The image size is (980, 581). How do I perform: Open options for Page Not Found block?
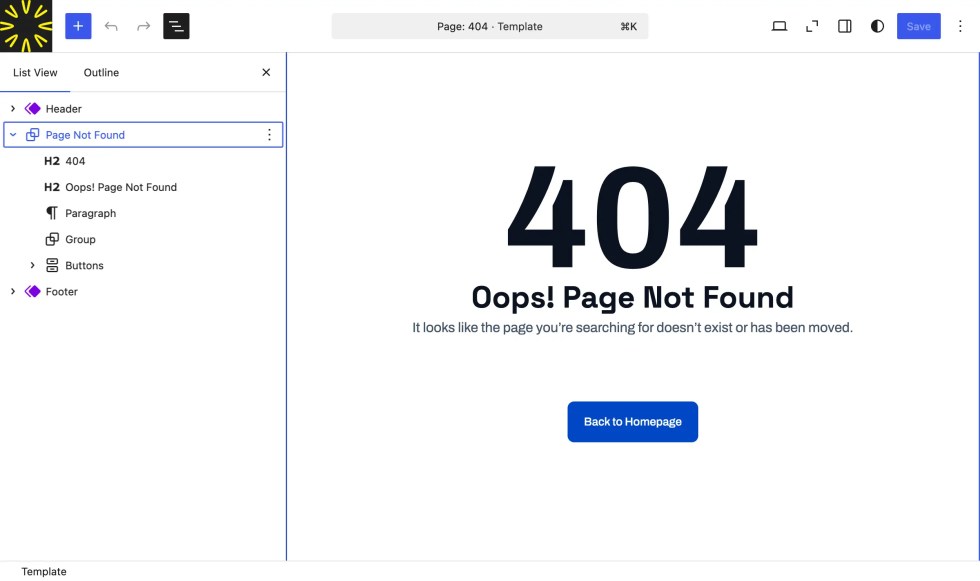(x=269, y=135)
